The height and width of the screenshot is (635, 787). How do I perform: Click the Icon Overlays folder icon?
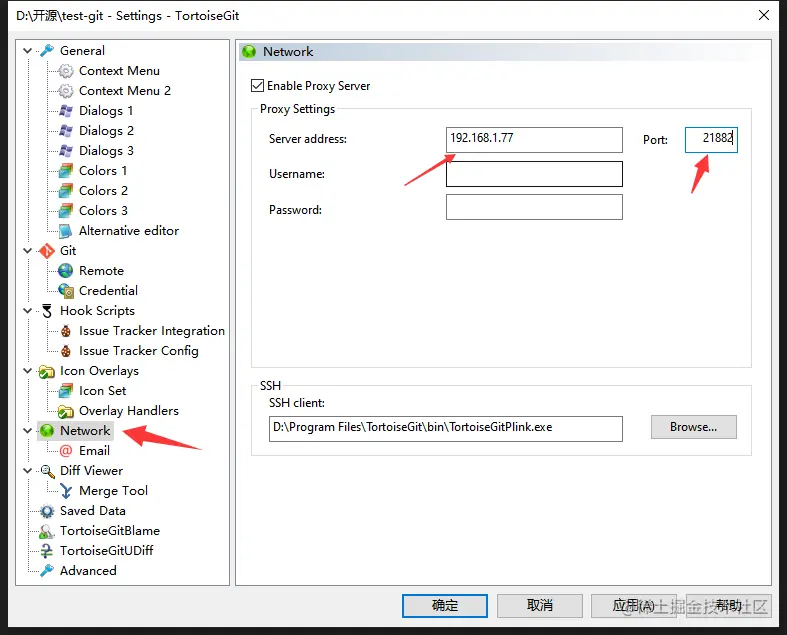[x=47, y=371]
